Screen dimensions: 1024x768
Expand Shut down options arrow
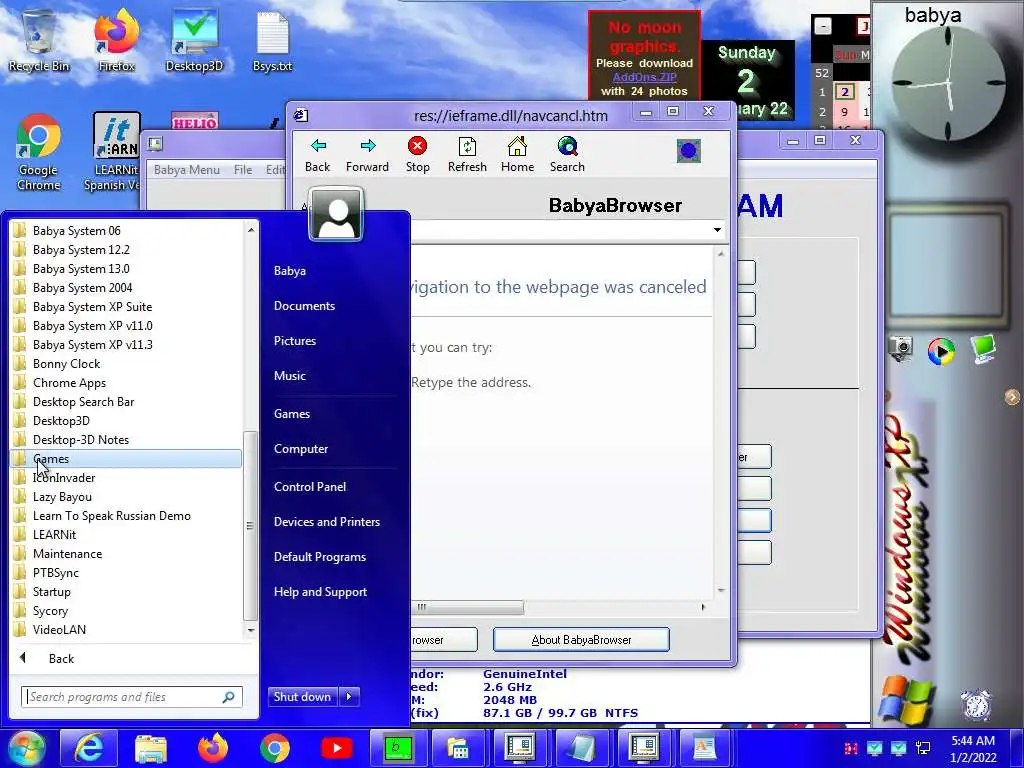(349, 697)
